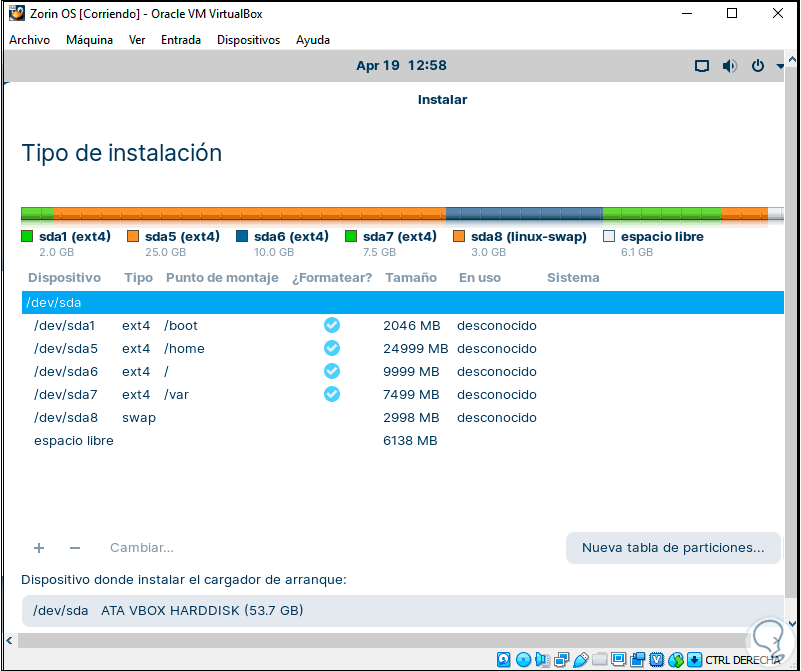This screenshot has width=801, height=671.
Task: Click the VirtualBox app icon in title bar
Action: click(x=17, y=13)
